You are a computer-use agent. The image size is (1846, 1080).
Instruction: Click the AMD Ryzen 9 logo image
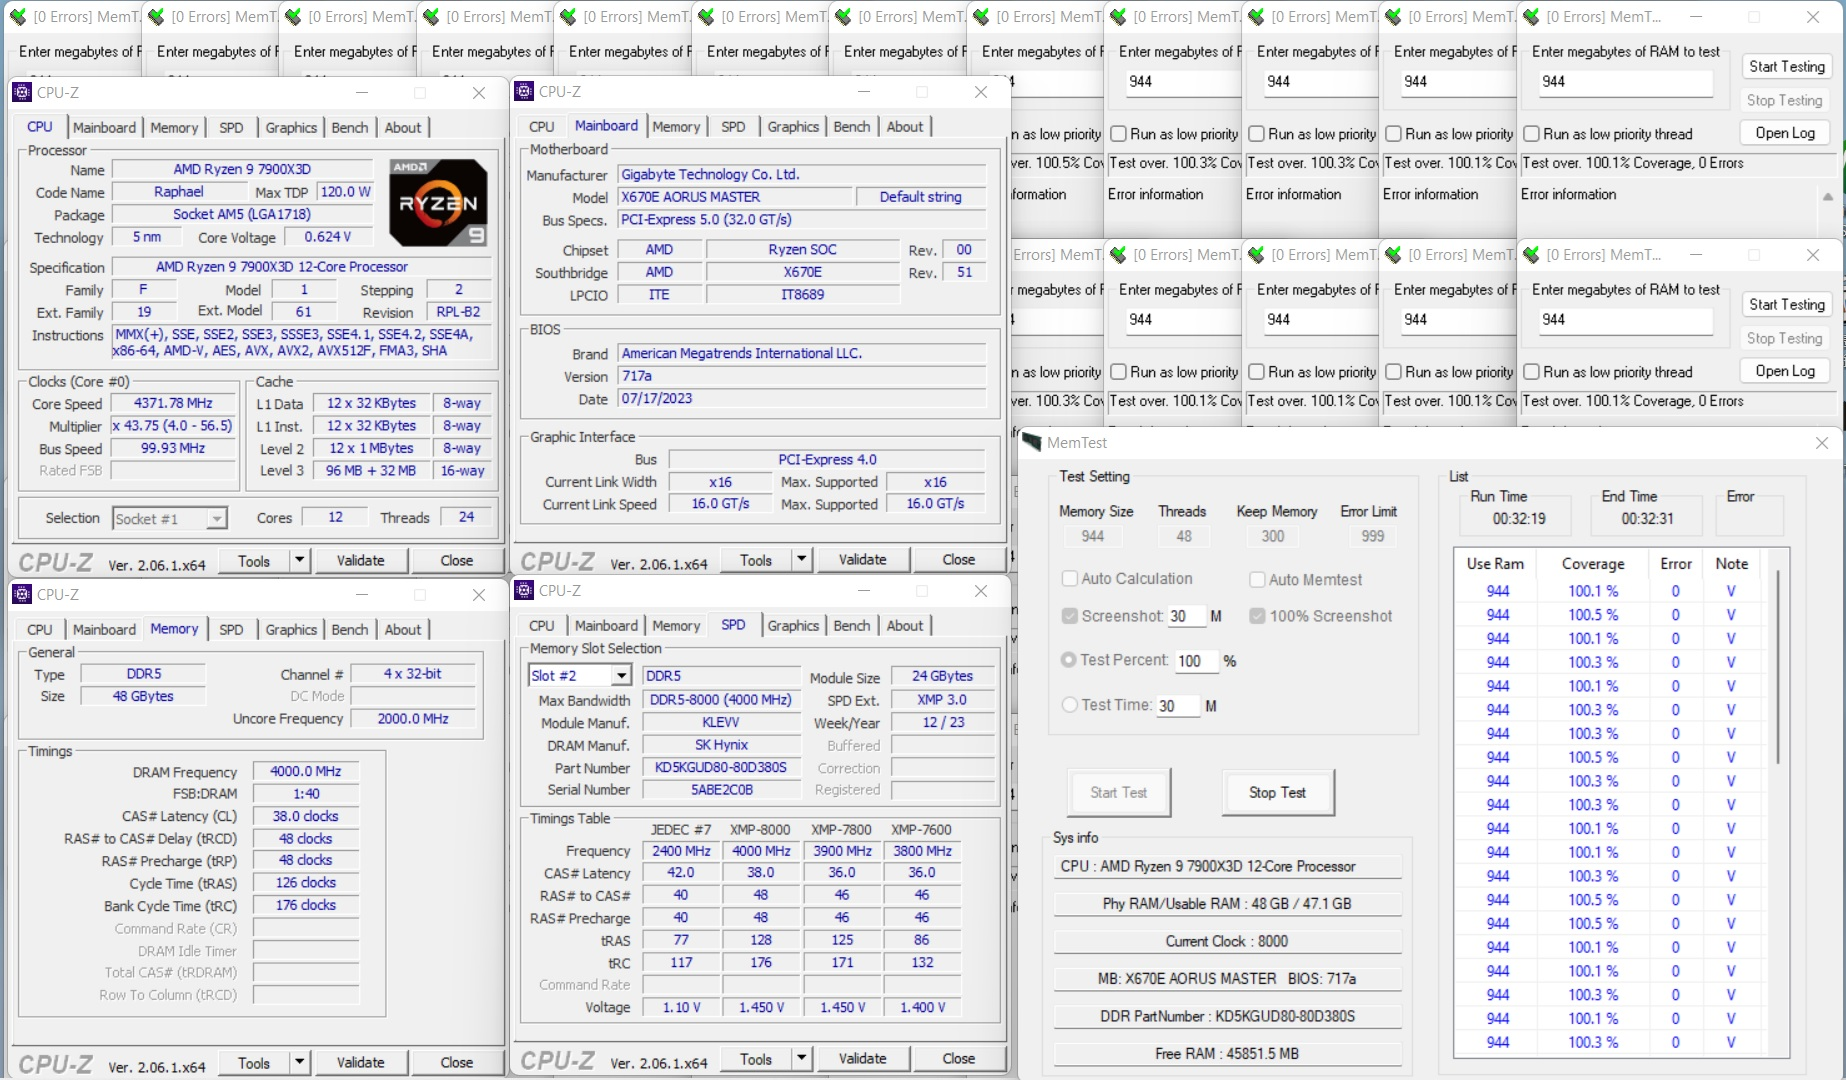pos(438,203)
